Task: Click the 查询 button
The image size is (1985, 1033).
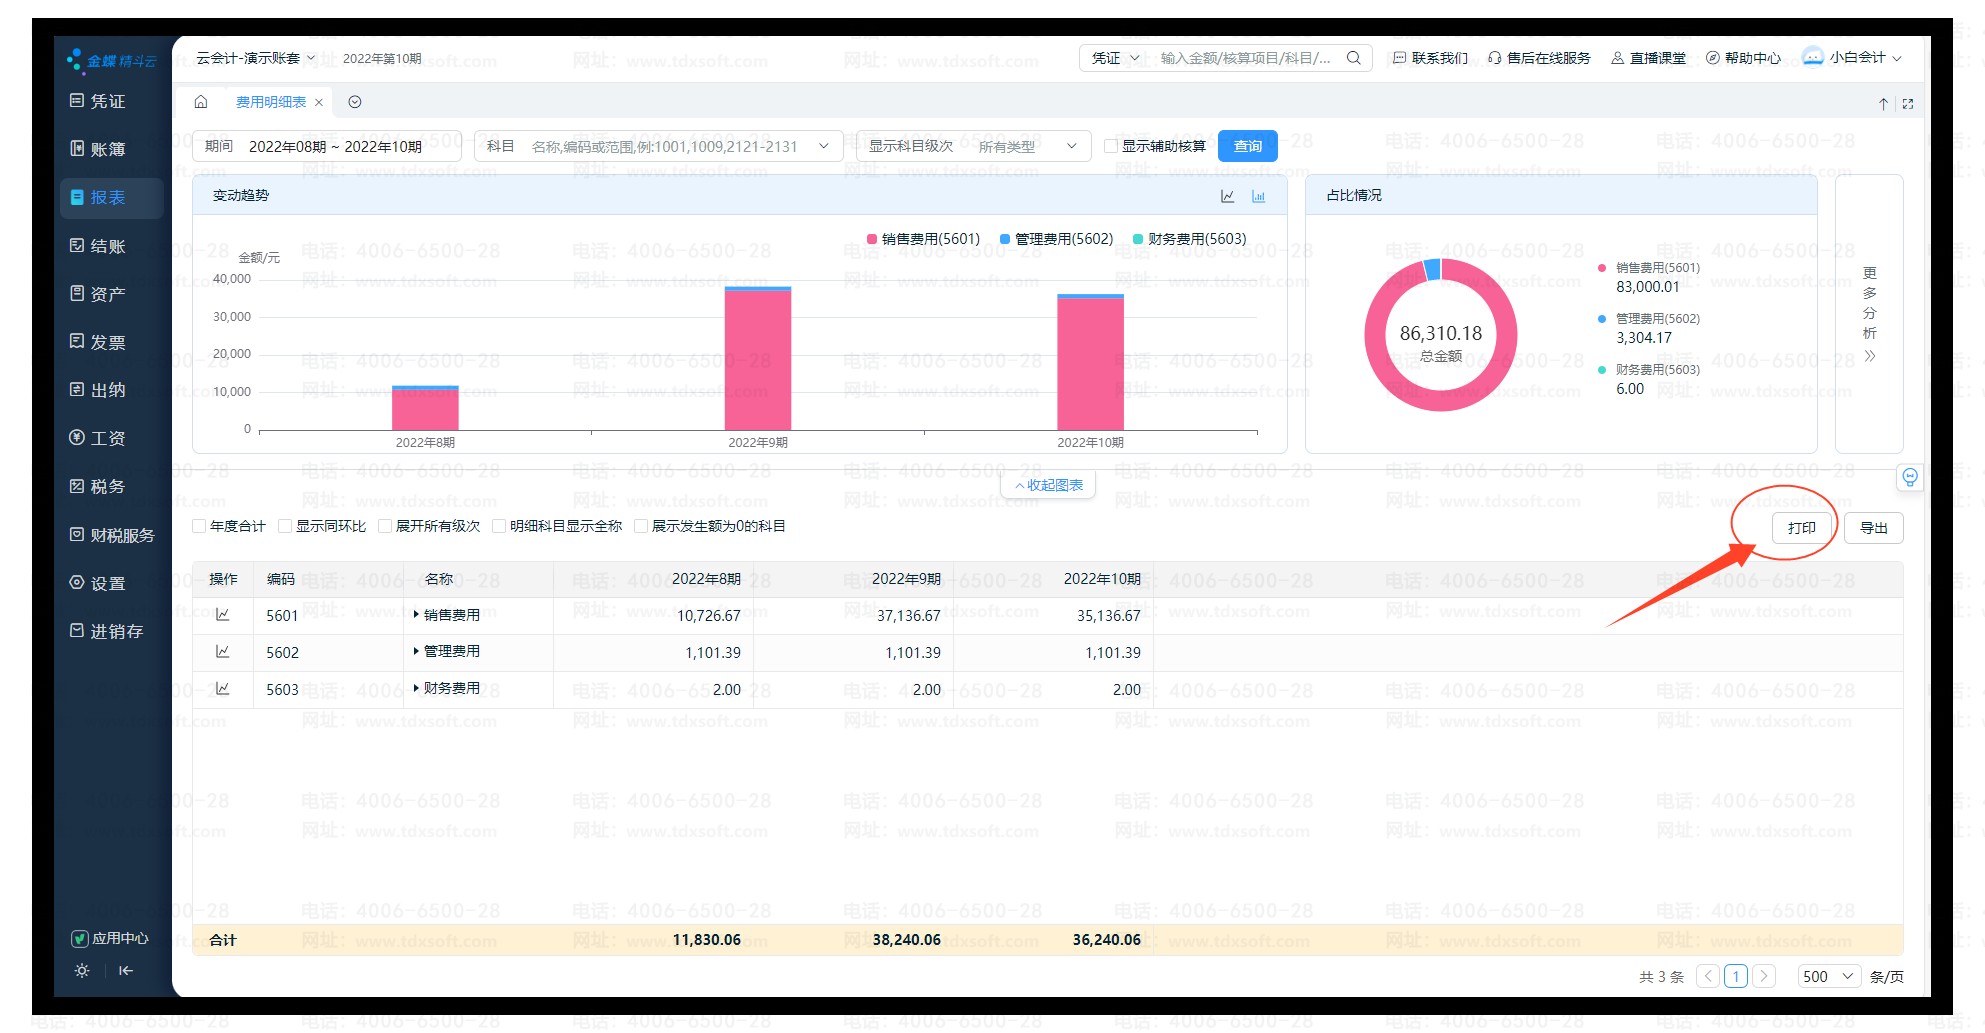Action: tap(1247, 146)
